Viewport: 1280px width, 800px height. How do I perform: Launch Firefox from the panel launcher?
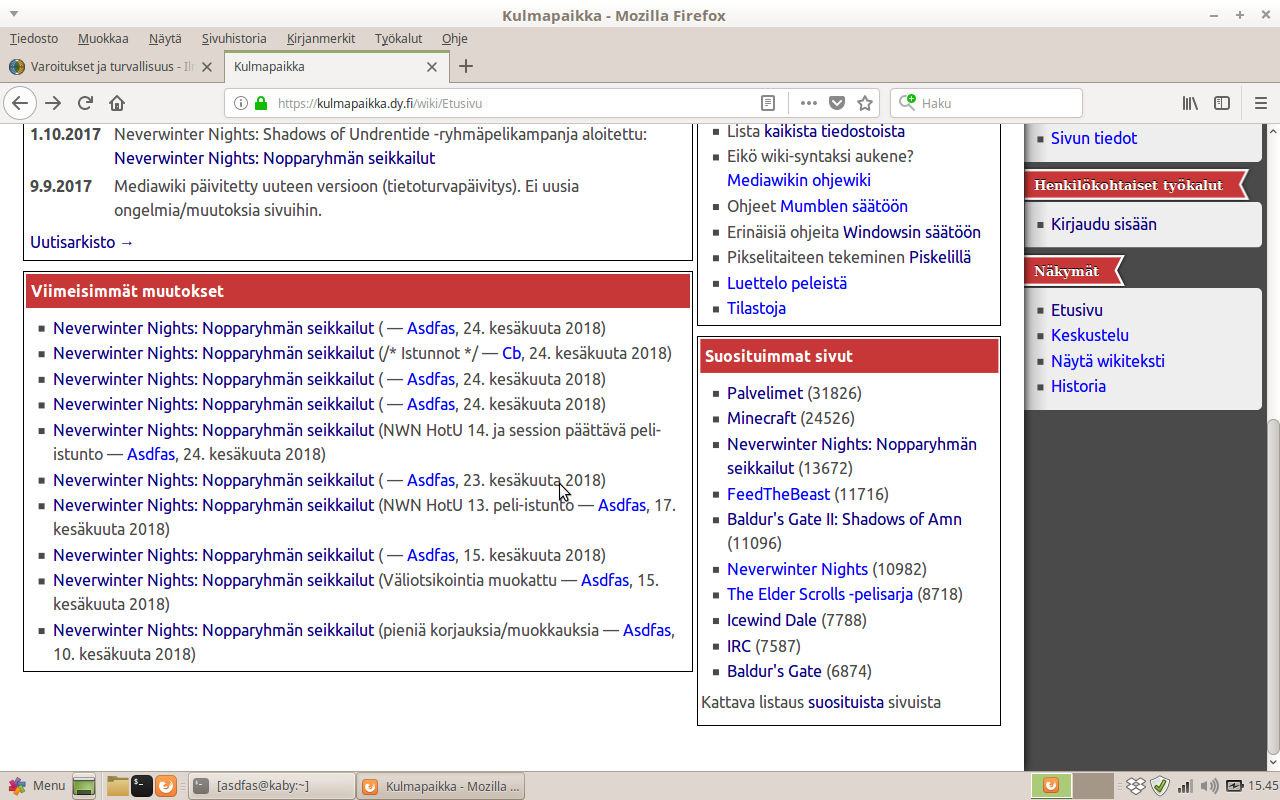pos(166,786)
